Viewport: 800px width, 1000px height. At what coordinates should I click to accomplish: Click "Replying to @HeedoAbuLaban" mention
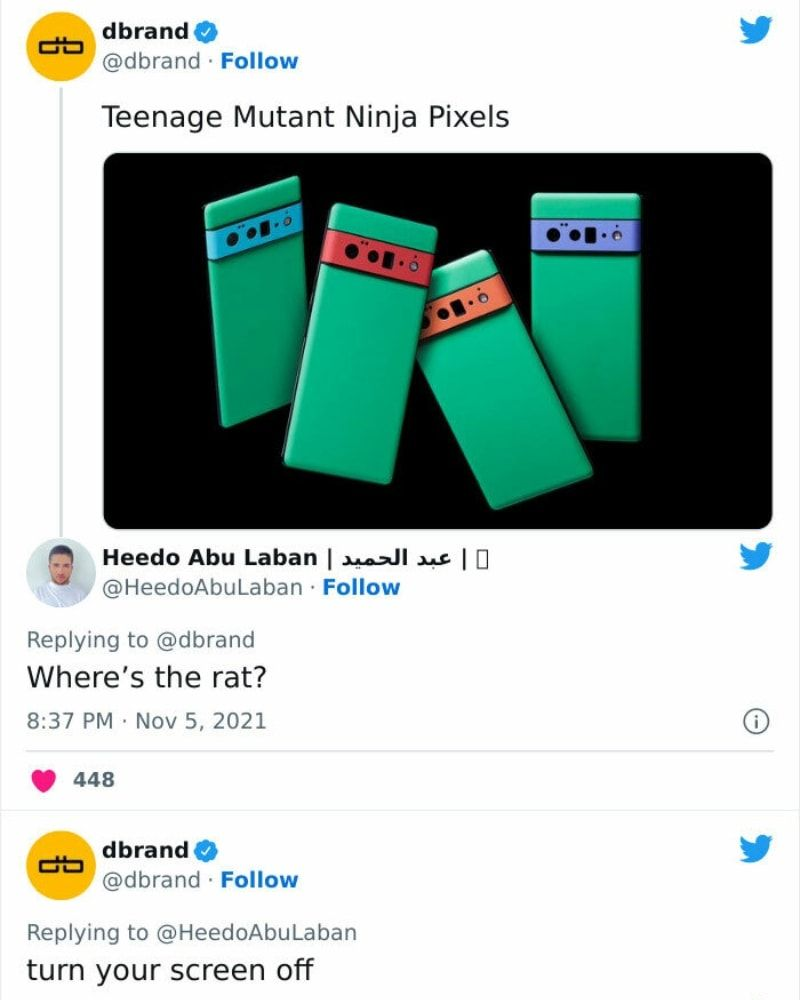pyautogui.click(x=256, y=932)
